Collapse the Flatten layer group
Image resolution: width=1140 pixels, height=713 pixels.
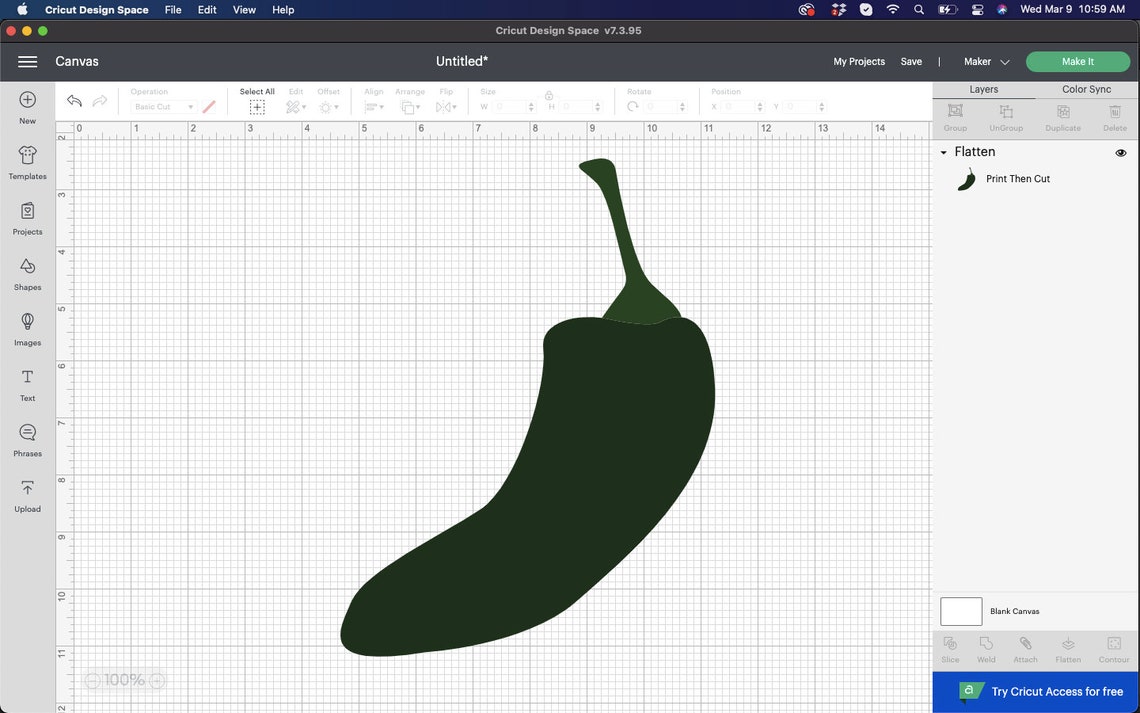942,152
